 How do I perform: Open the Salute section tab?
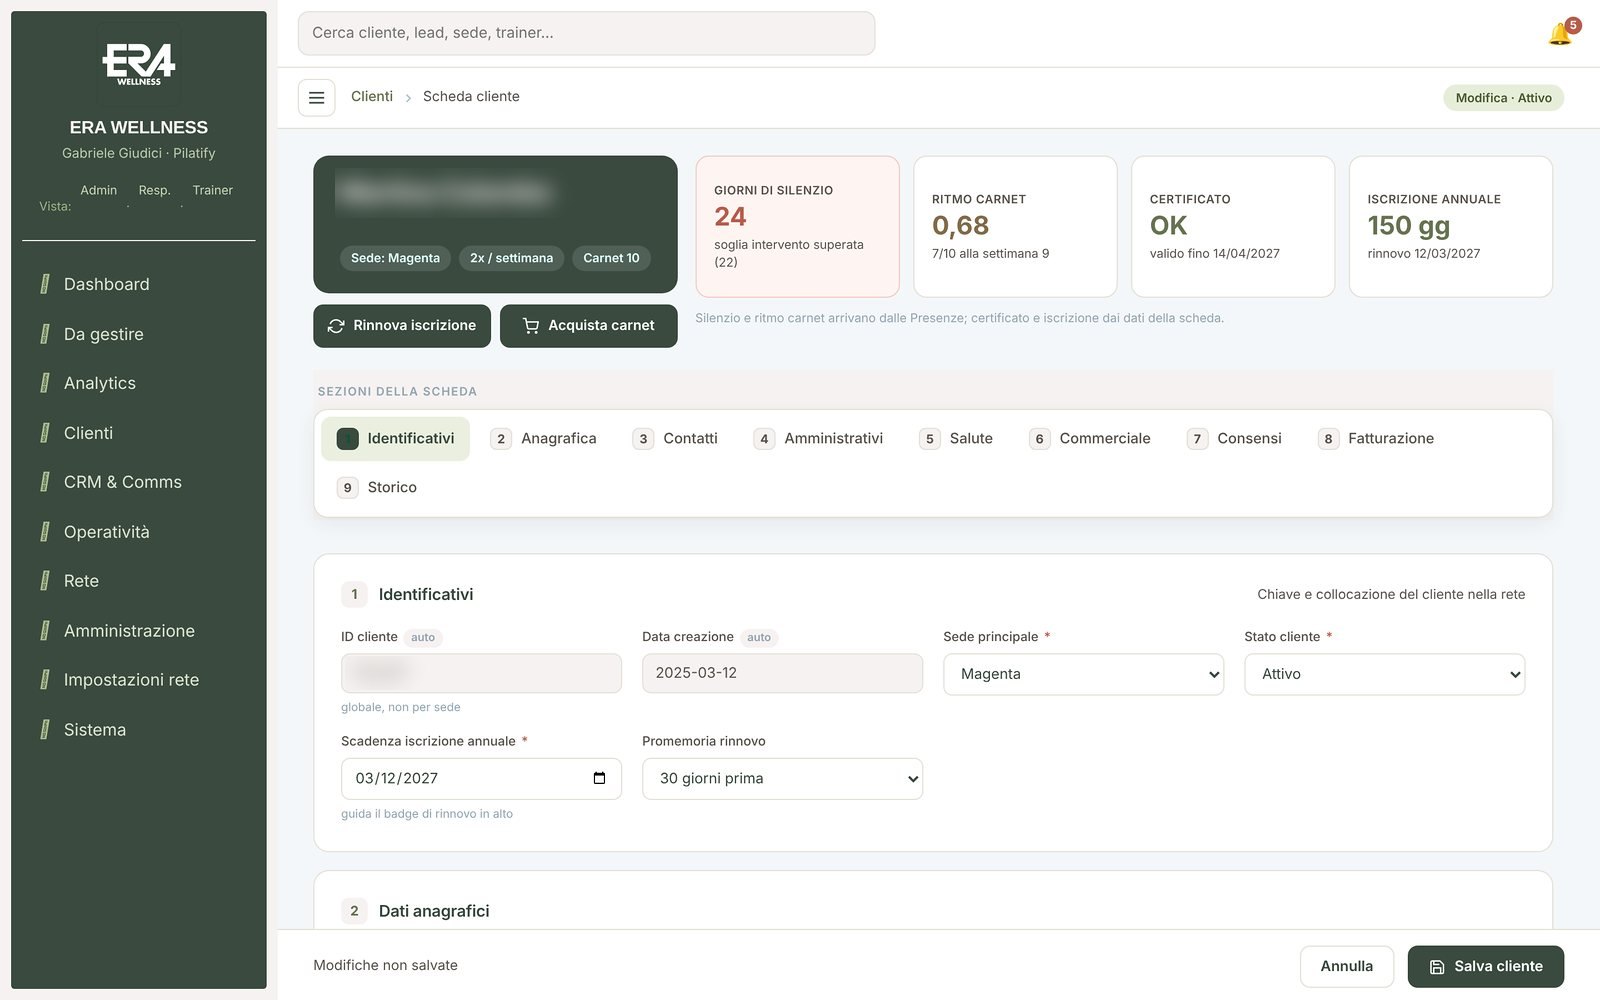(957, 438)
